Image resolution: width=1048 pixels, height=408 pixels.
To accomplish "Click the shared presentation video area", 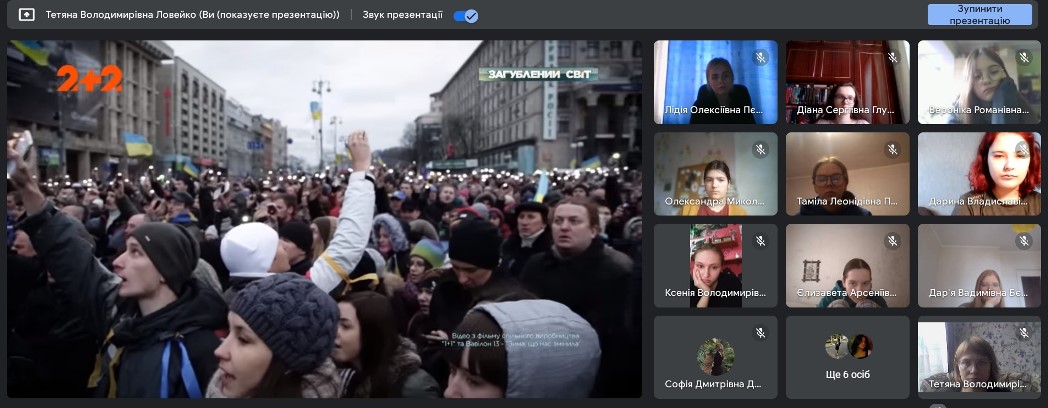I will [x=325, y=218].
